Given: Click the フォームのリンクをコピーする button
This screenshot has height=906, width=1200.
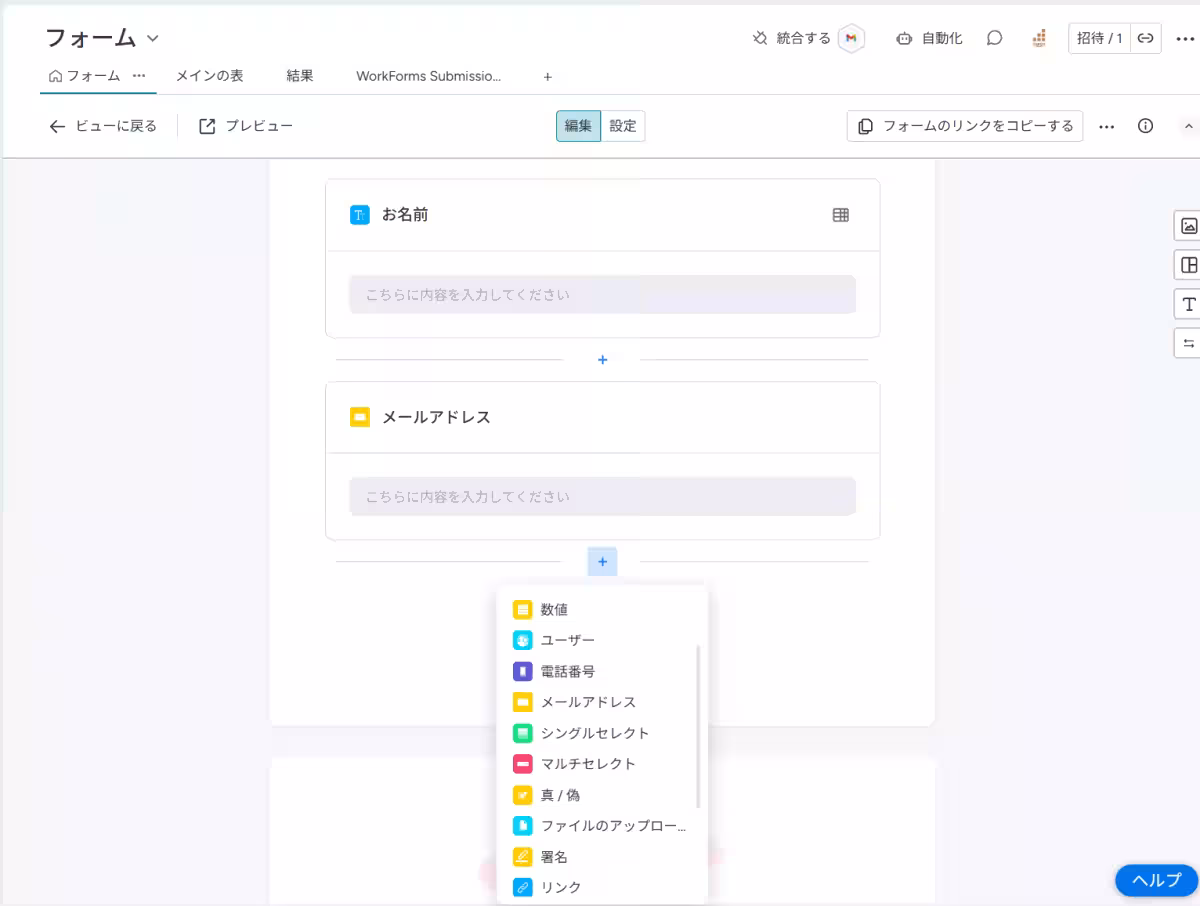Looking at the screenshot, I should [x=964, y=125].
